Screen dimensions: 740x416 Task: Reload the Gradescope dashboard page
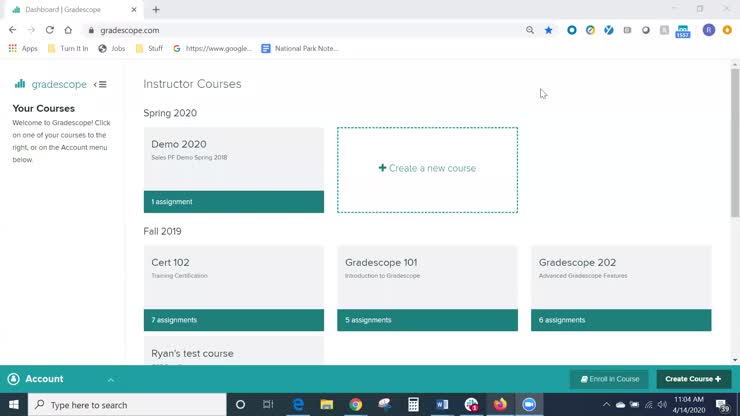pyautogui.click(x=49, y=30)
